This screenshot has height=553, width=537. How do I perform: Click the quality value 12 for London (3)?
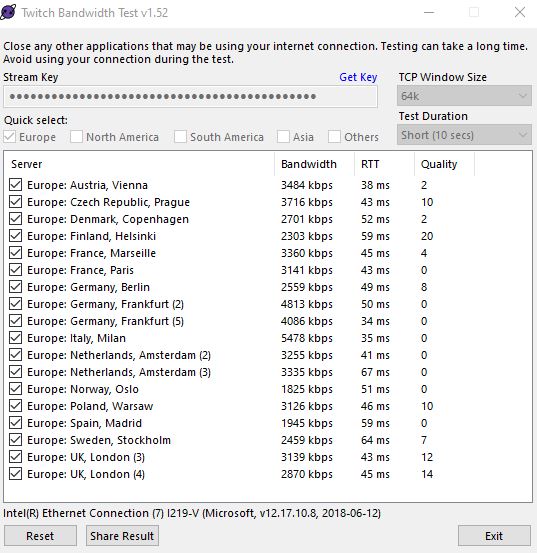pyautogui.click(x=427, y=457)
